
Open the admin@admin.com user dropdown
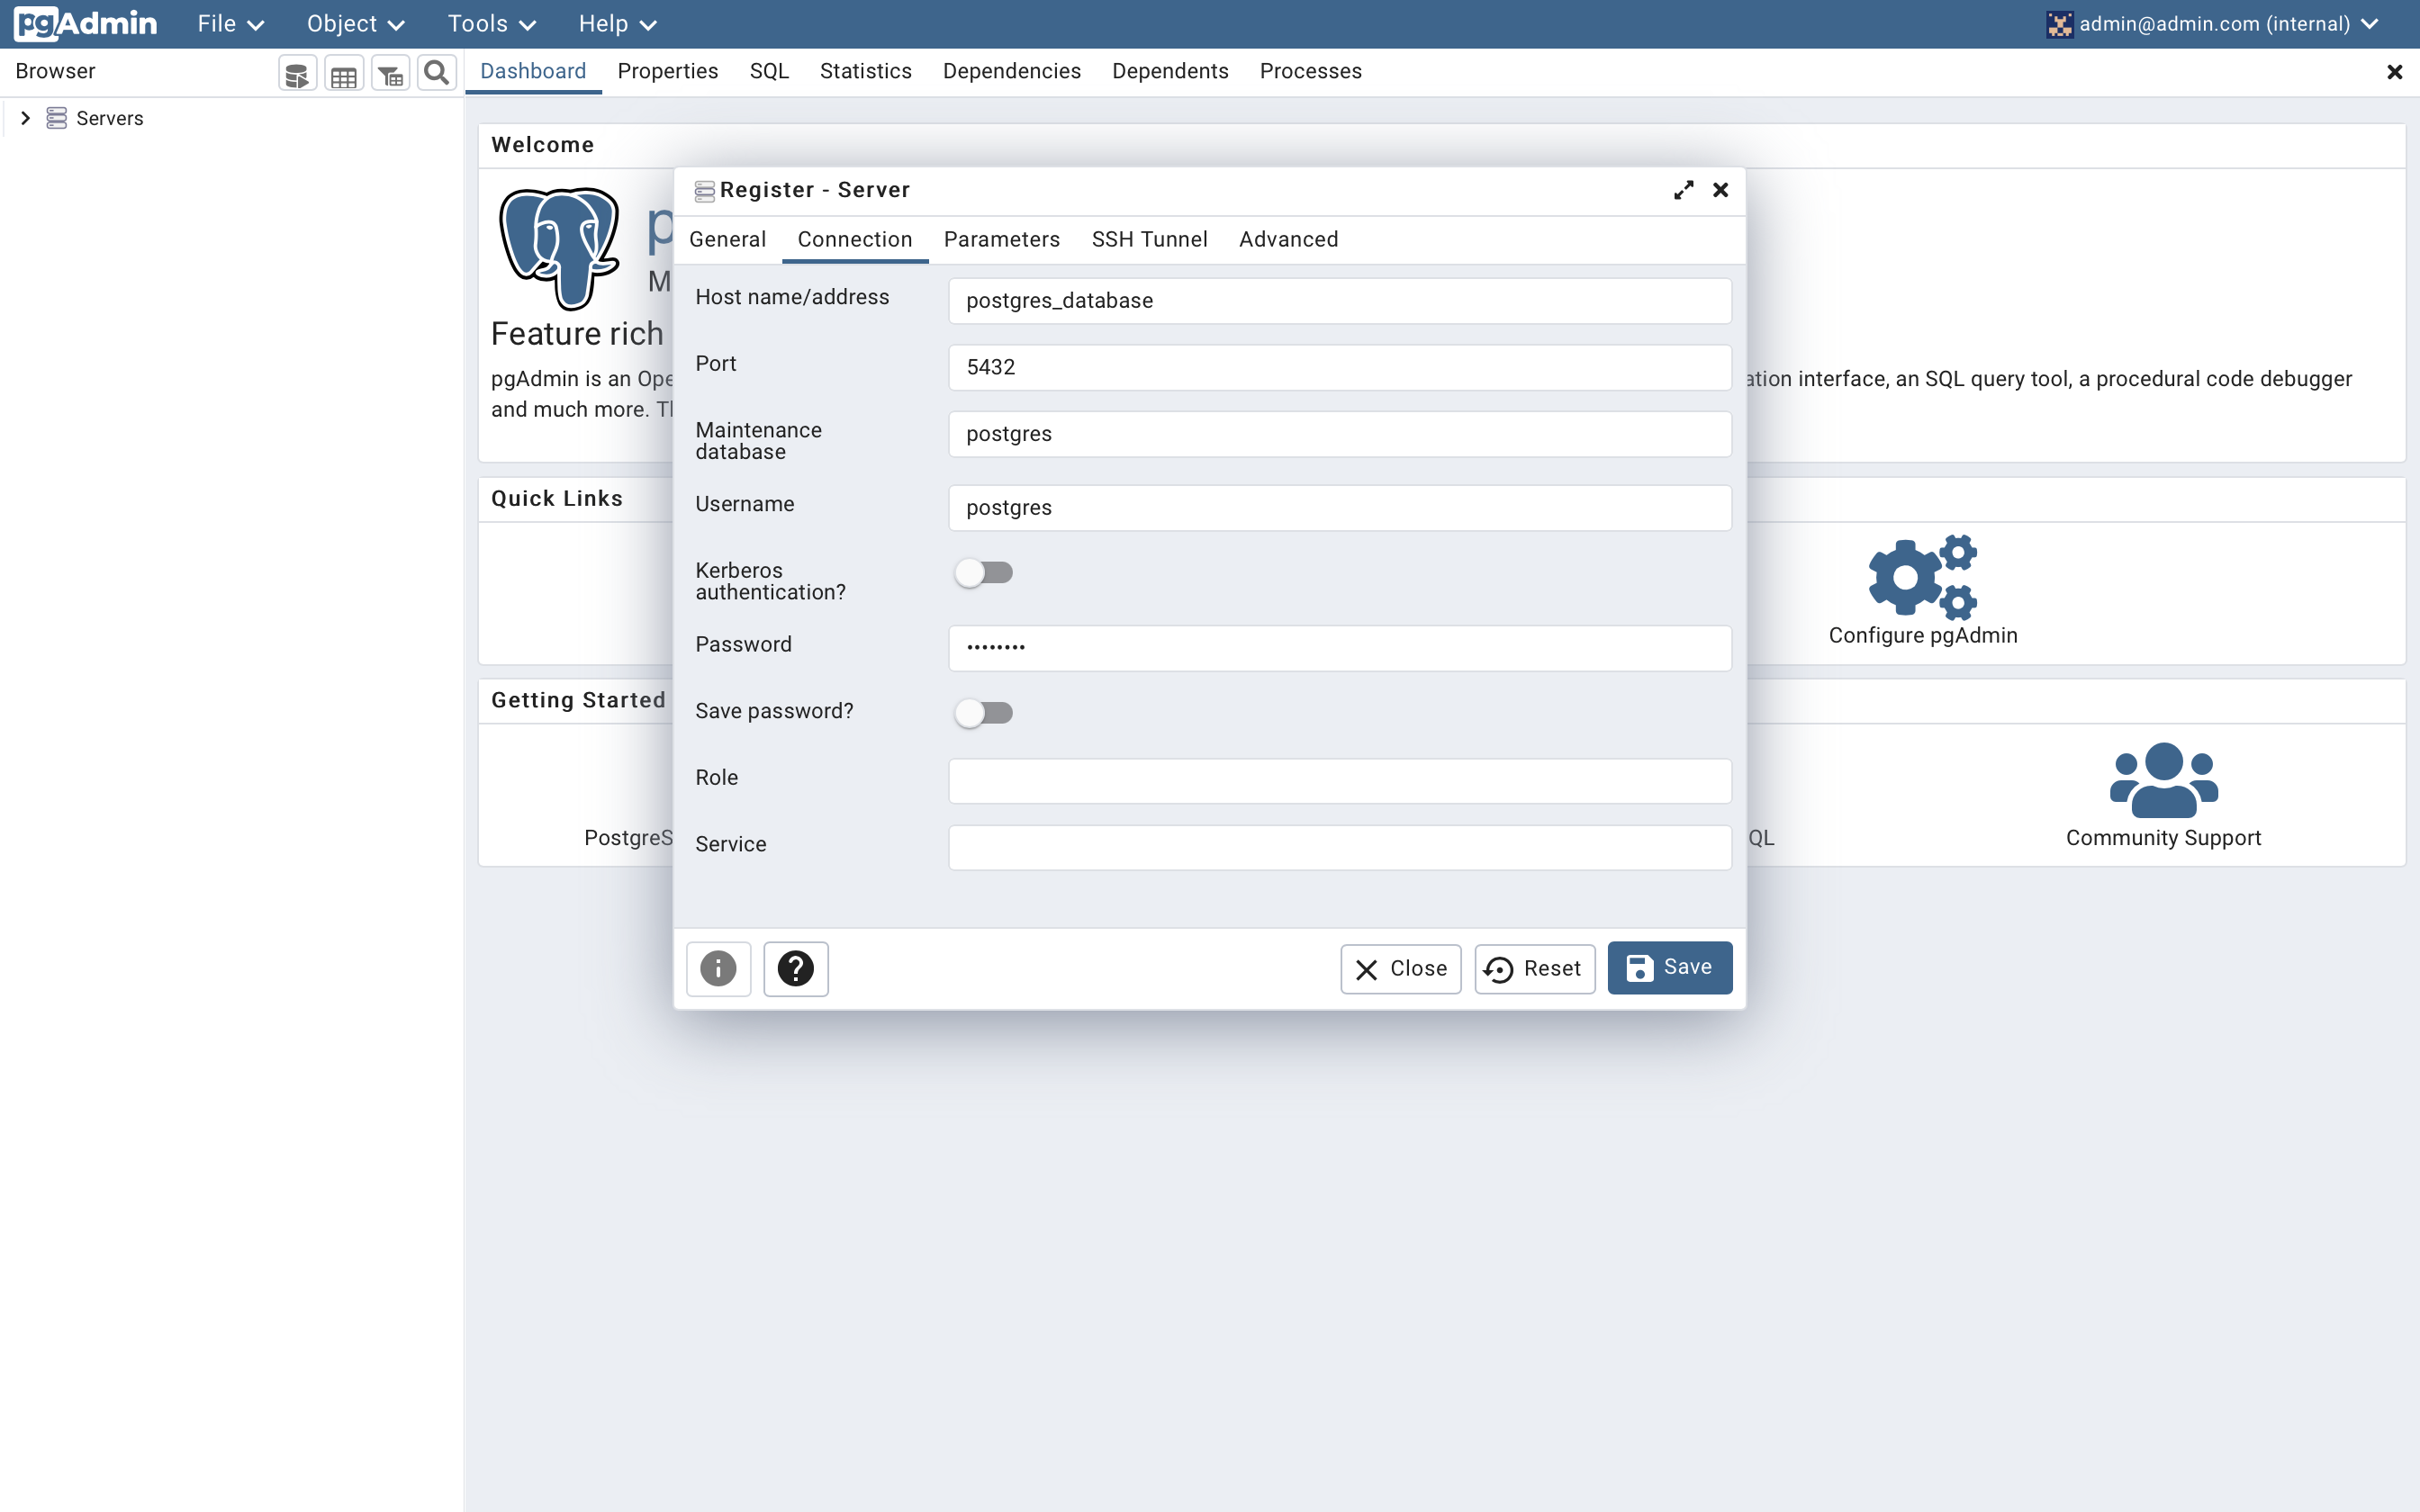[2213, 24]
